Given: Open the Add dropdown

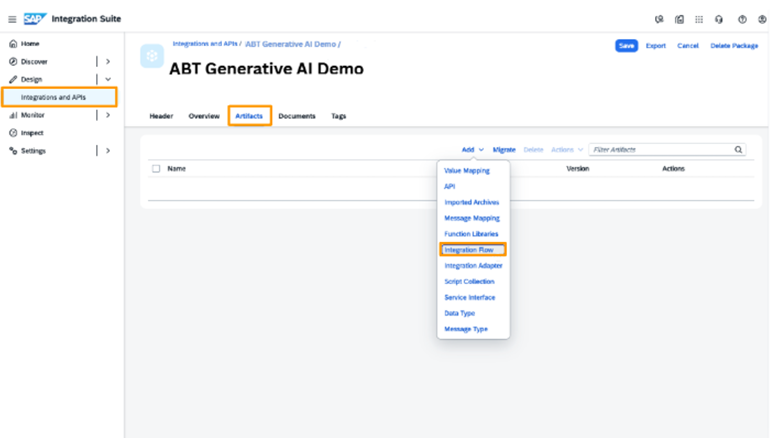Looking at the screenshot, I should [472, 150].
